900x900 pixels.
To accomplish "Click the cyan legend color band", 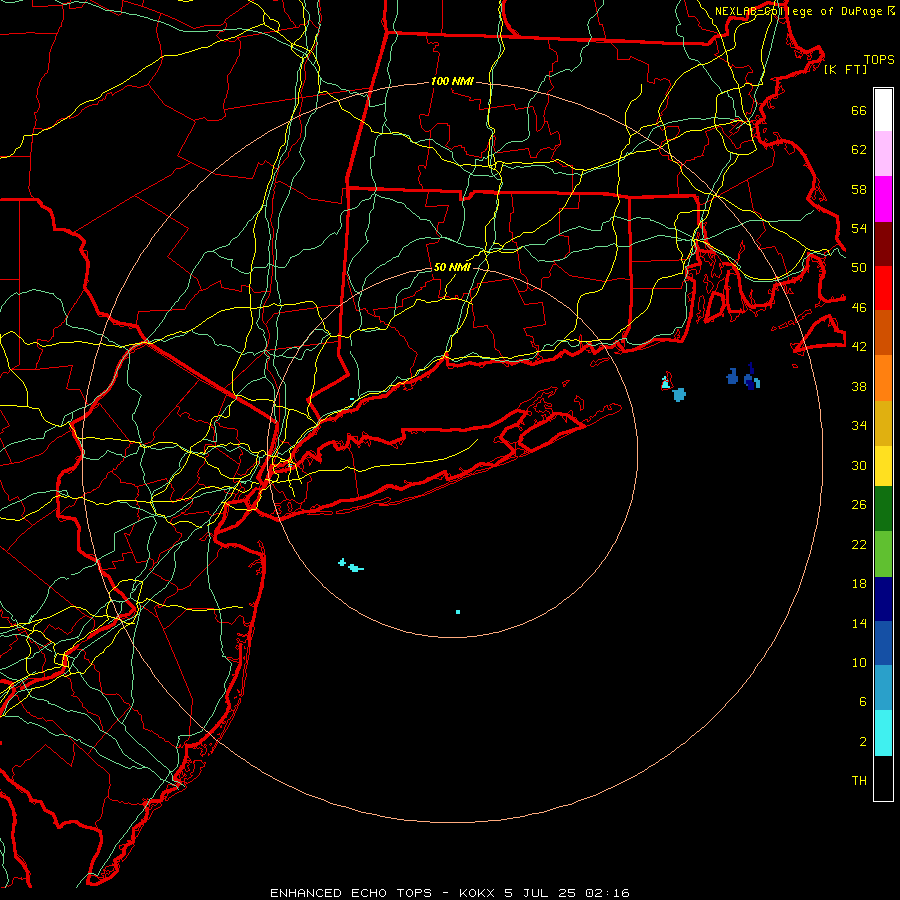I will pyautogui.click(x=883, y=733).
